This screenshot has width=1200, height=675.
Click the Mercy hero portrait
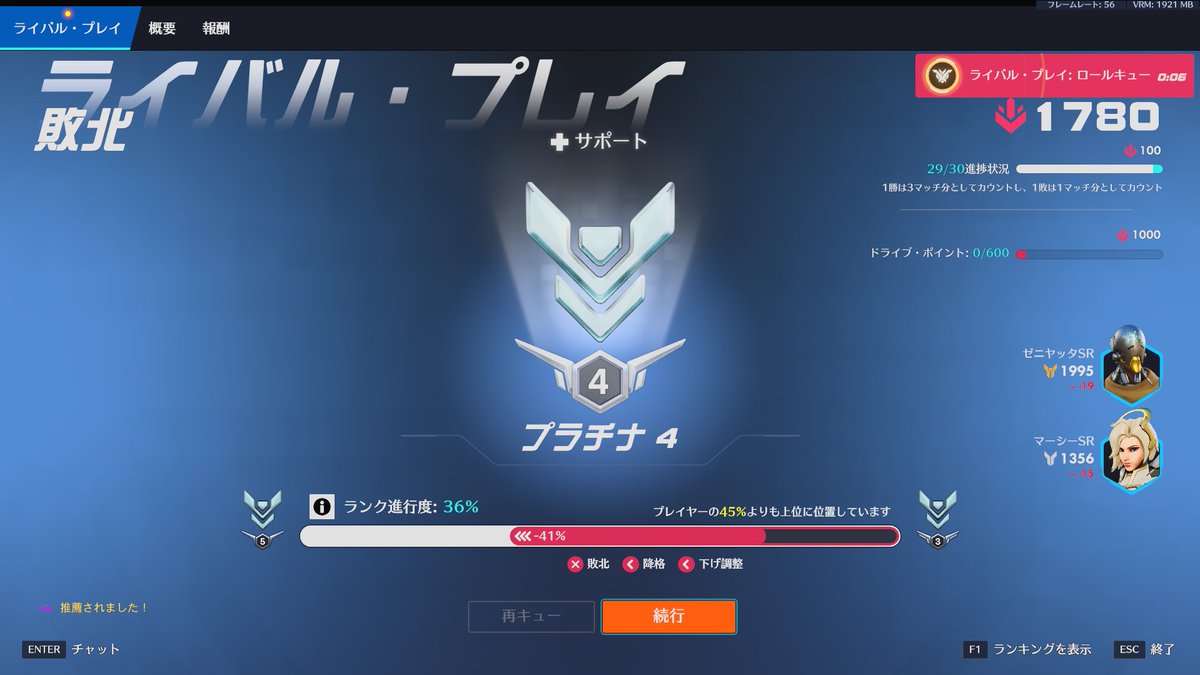coord(1134,452)
